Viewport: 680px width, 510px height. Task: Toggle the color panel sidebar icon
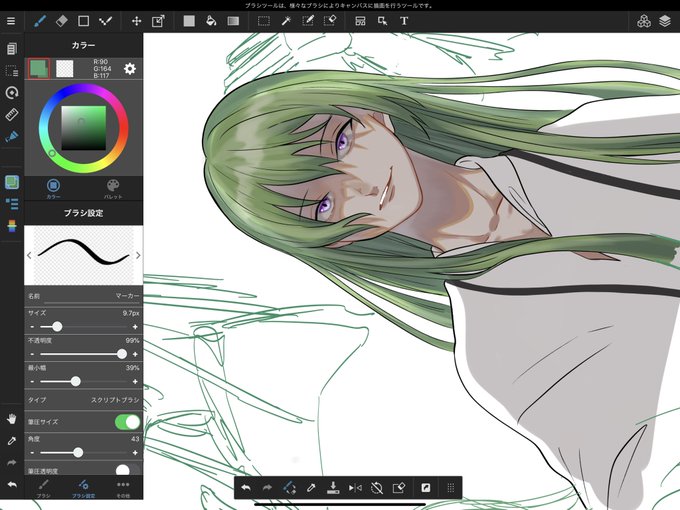(x=12, y=182)
